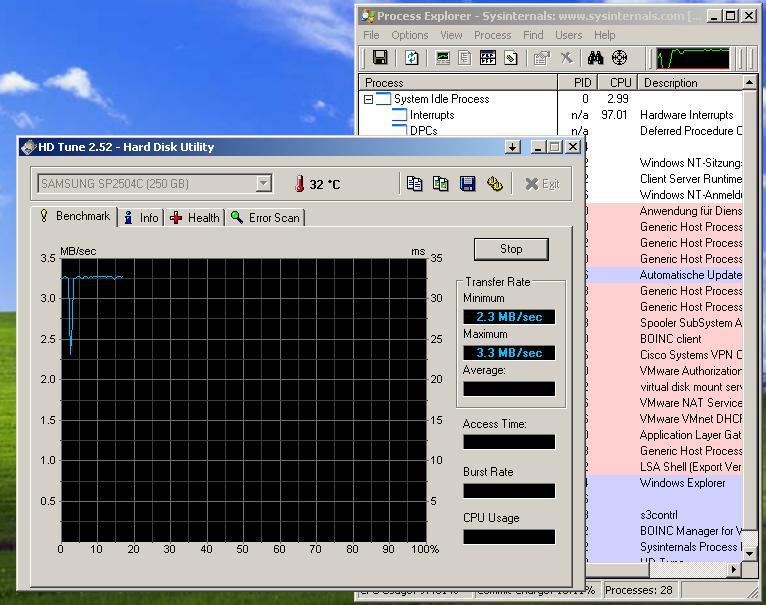Click mini CPU usage graph in toolbar
Viewport: 766px width, 605px height.
(x=692, y=58)
